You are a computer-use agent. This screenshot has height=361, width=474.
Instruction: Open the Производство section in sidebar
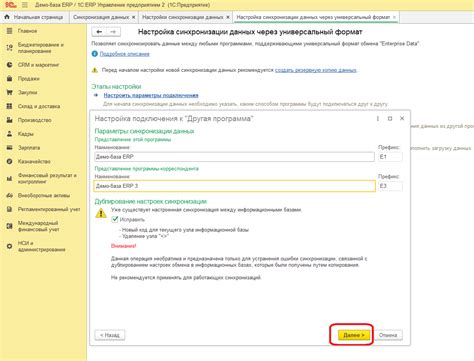(34, 120)
